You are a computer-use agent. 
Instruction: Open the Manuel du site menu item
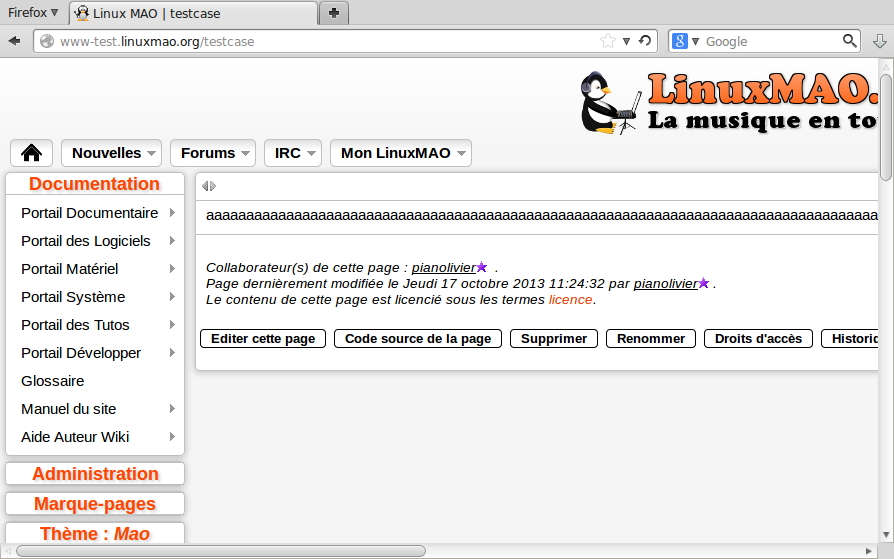pos(68,408)
